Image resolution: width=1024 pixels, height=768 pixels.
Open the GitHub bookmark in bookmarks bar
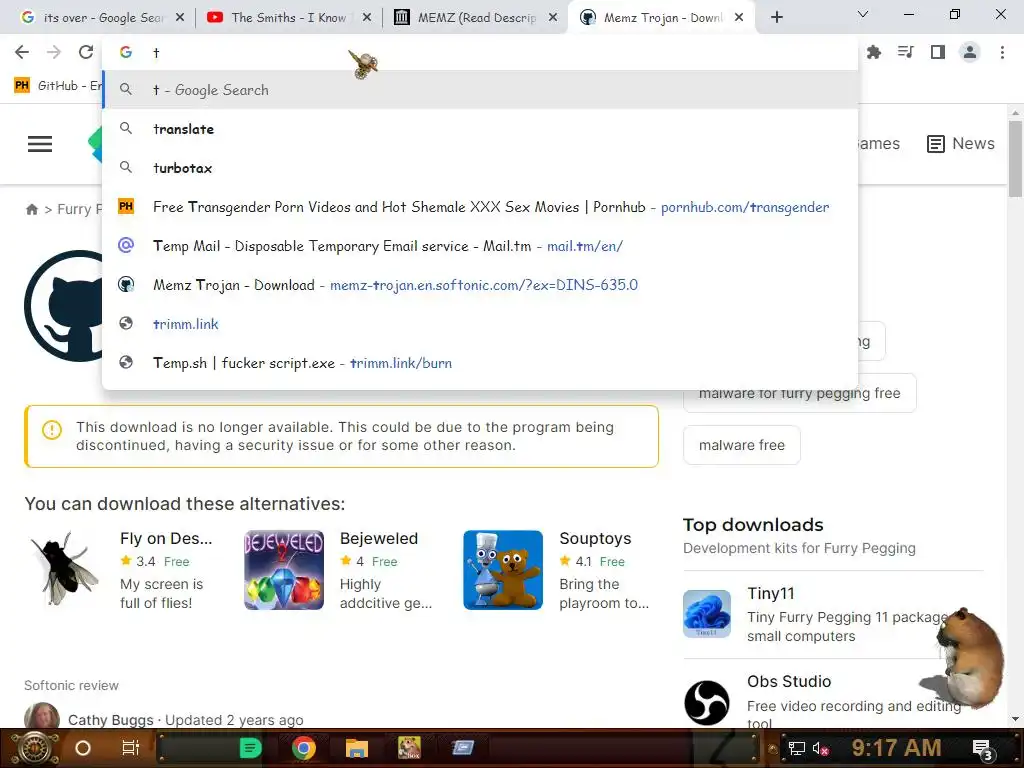pyautogui.click(x=57, y=86)
